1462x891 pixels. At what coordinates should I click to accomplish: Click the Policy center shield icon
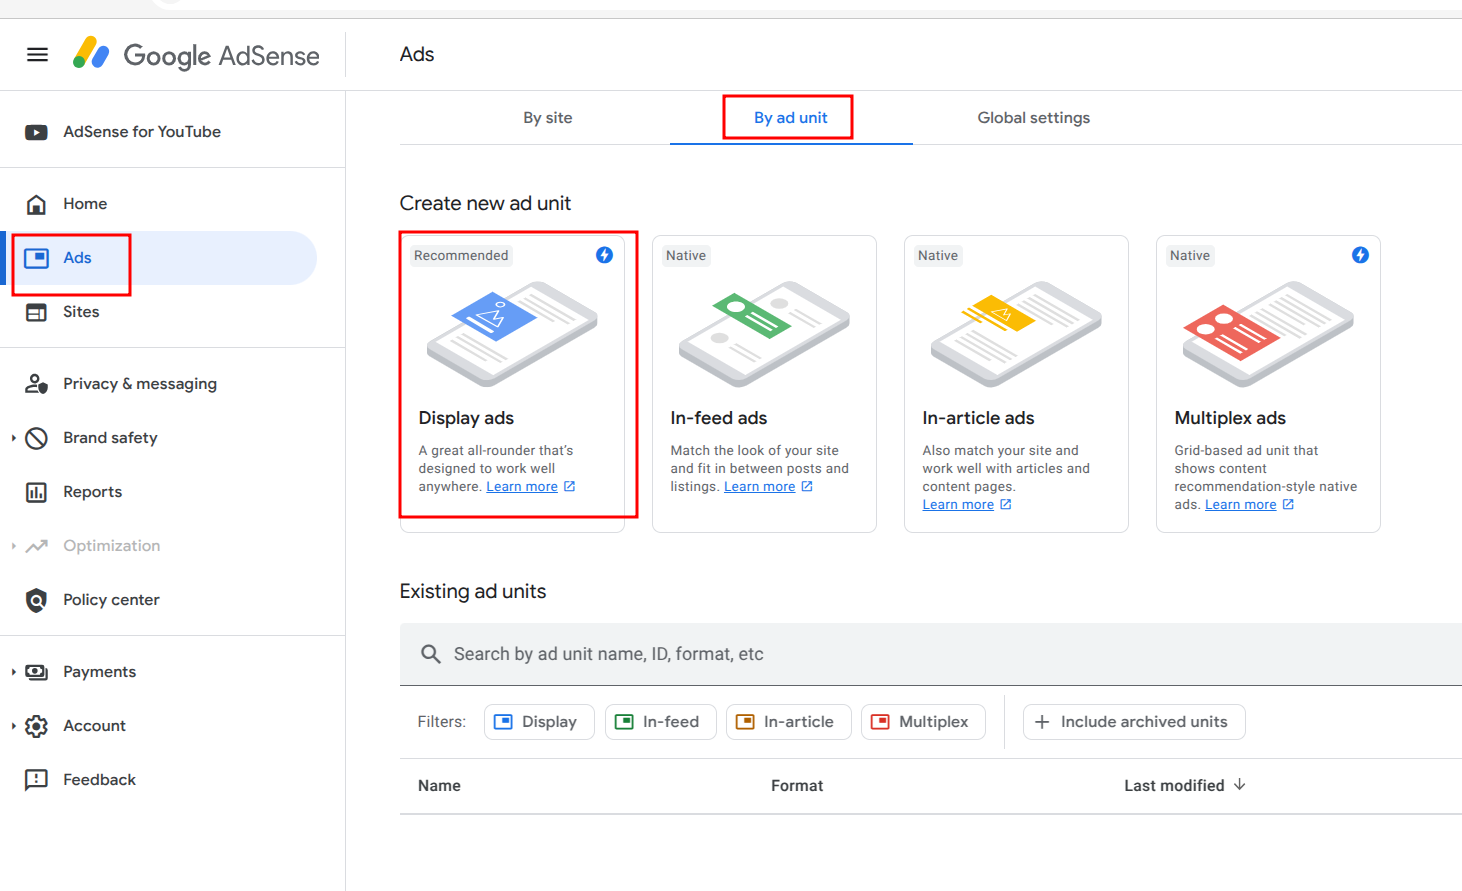pyautogui.click(x=36, y=600)
